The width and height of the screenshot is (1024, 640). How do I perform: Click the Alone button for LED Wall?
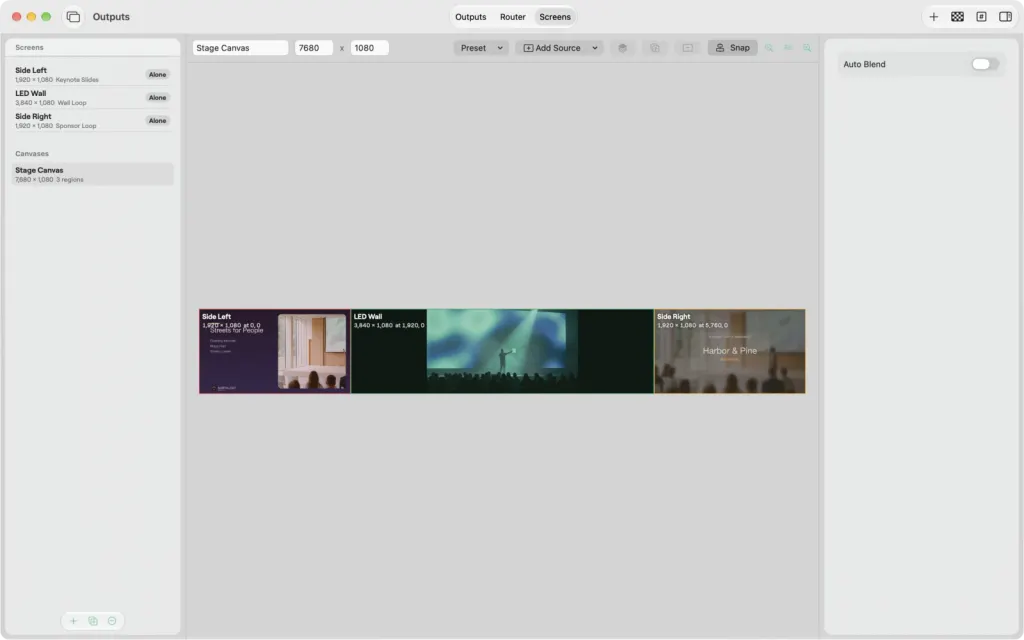(157, 97)
